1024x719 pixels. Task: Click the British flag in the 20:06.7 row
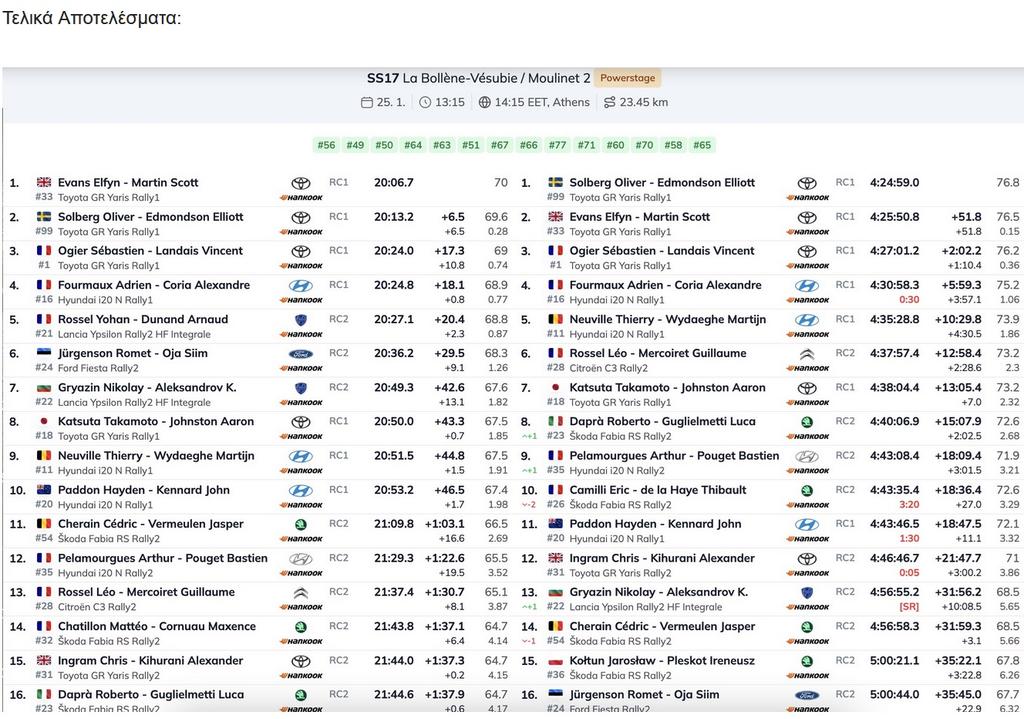[x=44, y=182]
